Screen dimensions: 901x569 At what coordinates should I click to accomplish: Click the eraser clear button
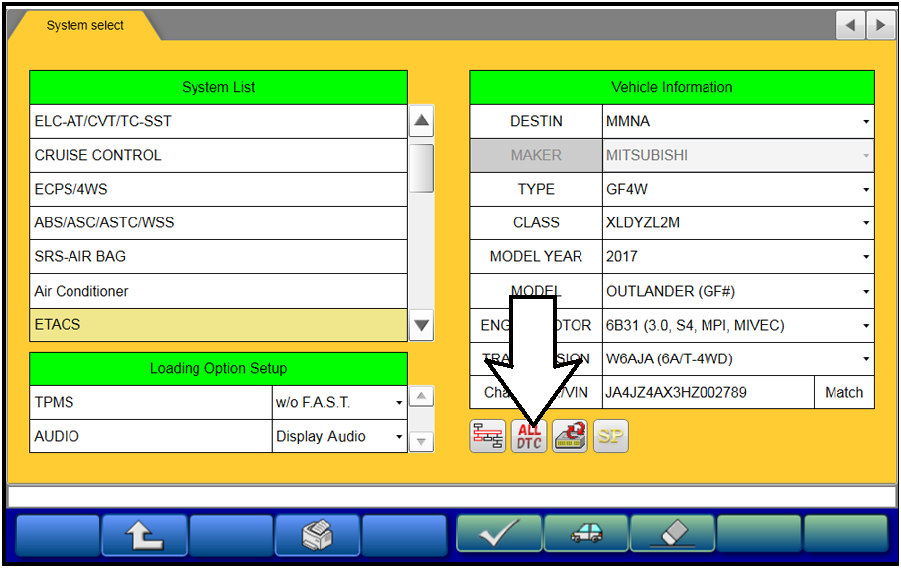pyautogui.click(x=672, y=535)
